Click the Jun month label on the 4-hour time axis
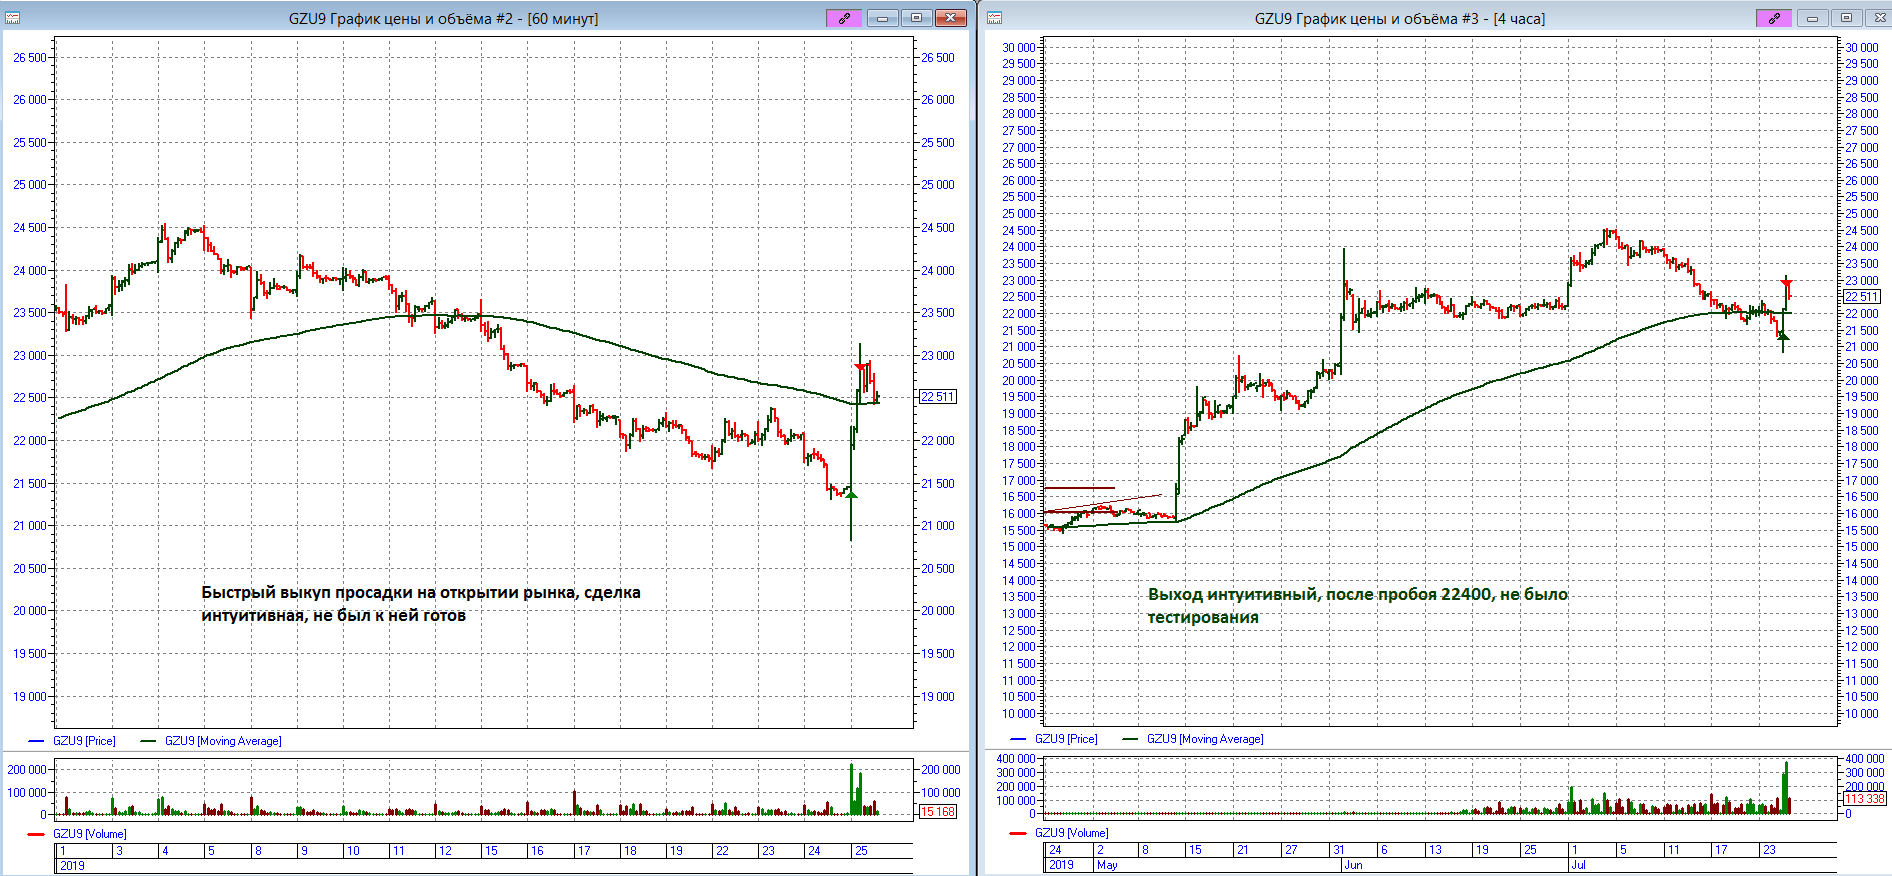This screenshot has width=1892, height=876. click(1353, 865)
